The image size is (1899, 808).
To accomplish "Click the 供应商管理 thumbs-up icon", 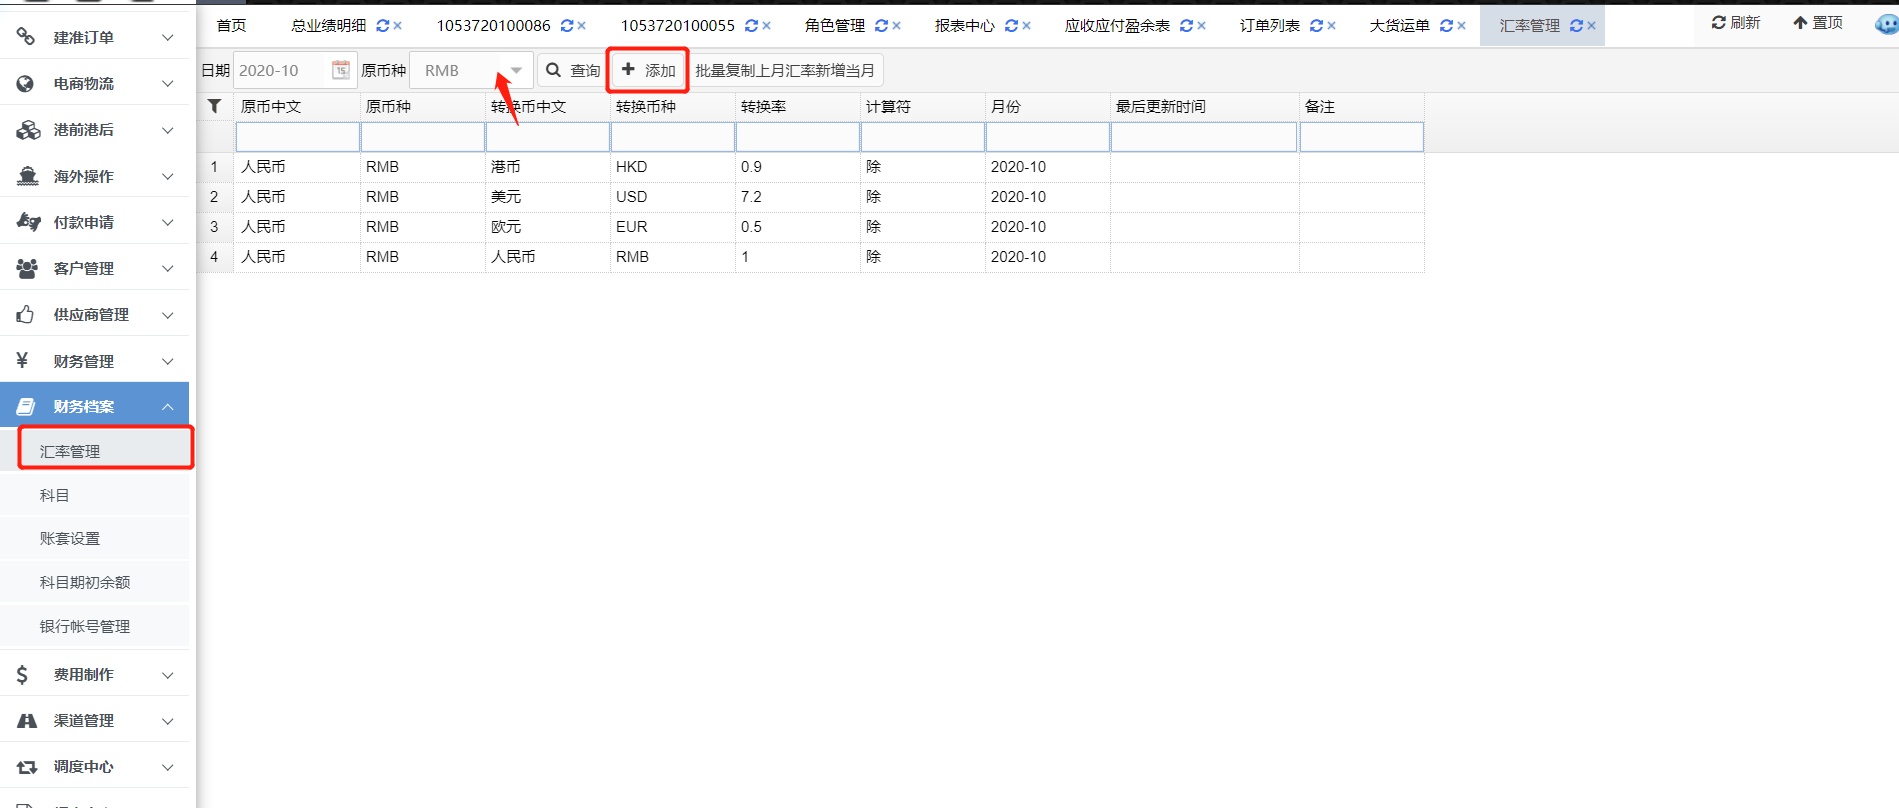I will 25,314.
